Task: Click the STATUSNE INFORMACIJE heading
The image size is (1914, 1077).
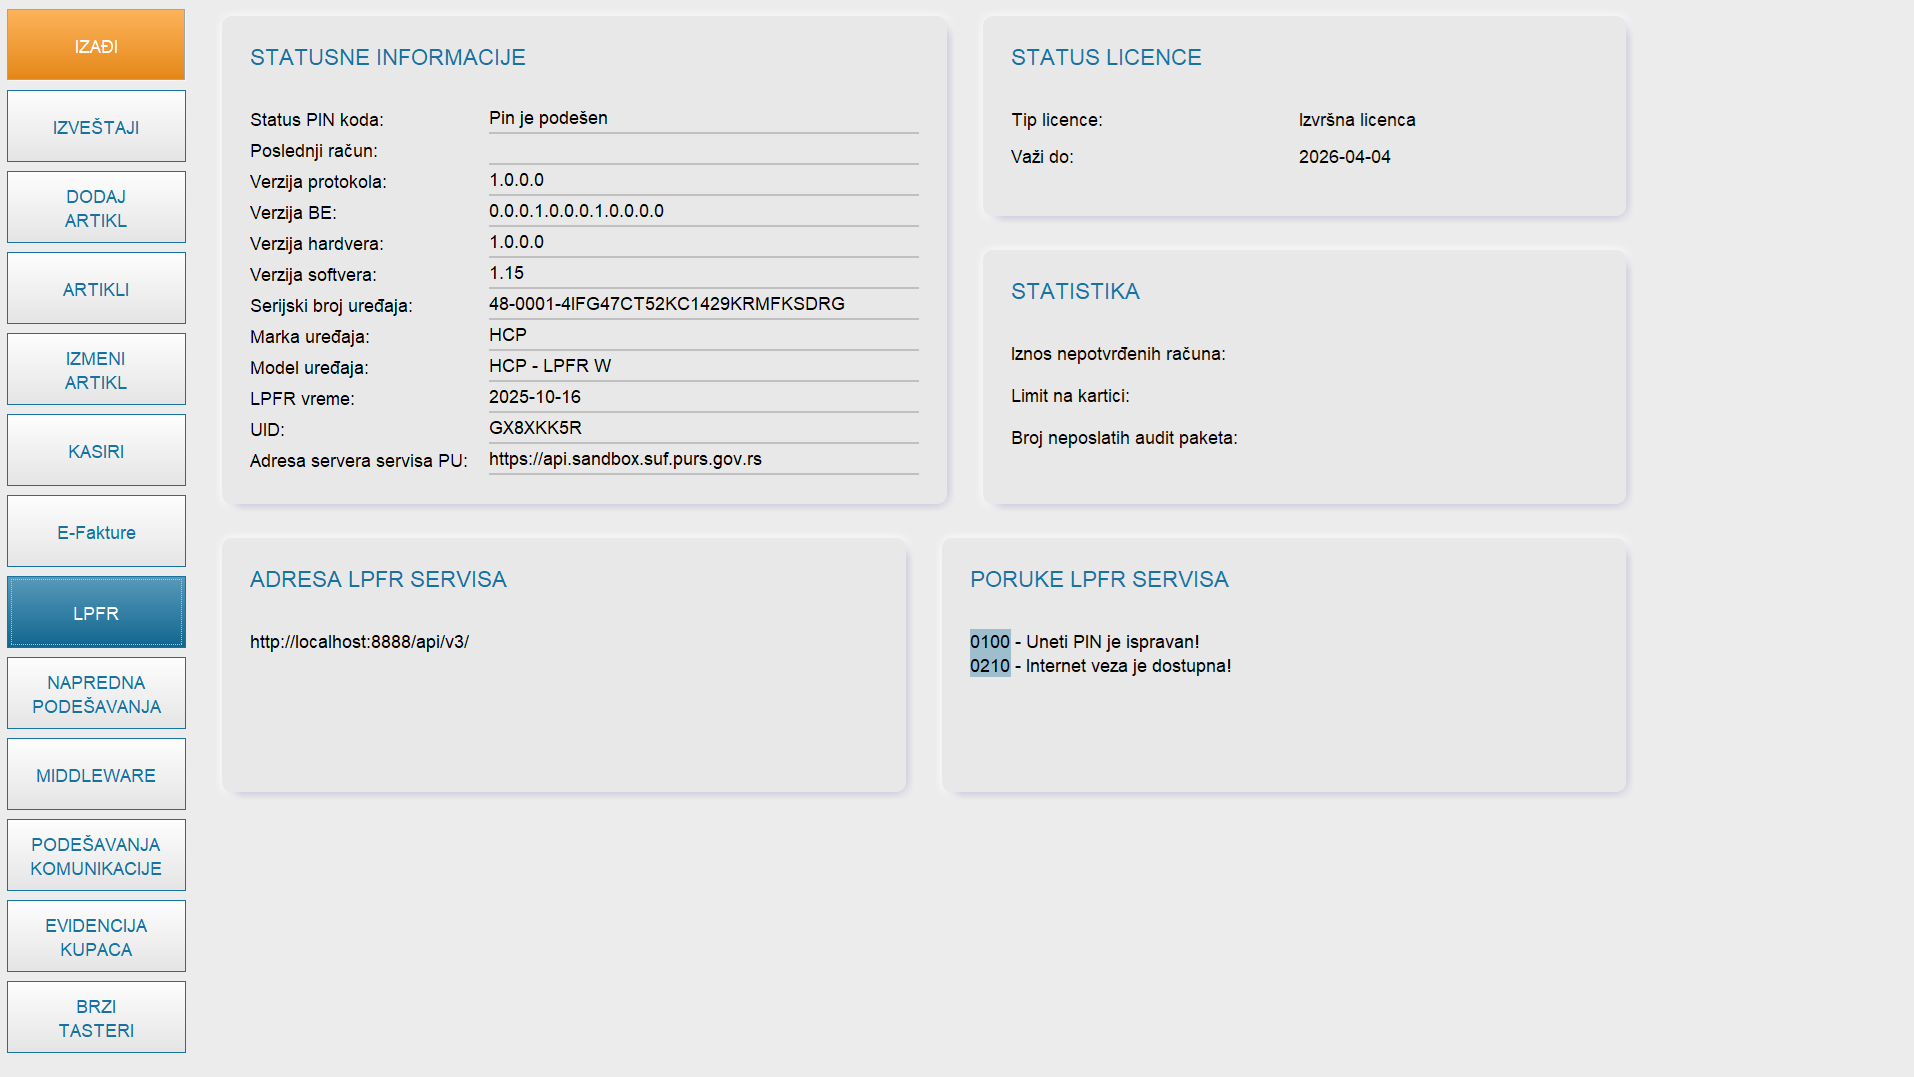Action: [x=388, y=57]
